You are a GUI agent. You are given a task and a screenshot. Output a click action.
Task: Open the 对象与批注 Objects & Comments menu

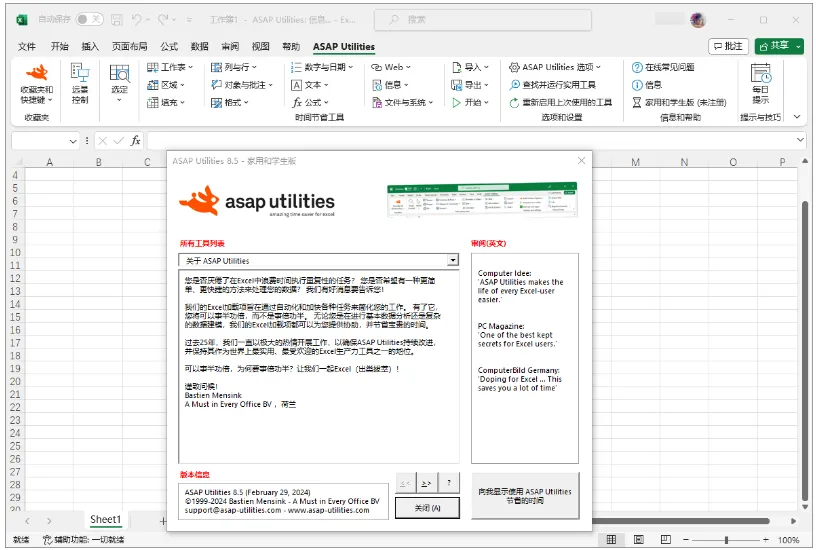click(242, 85)
